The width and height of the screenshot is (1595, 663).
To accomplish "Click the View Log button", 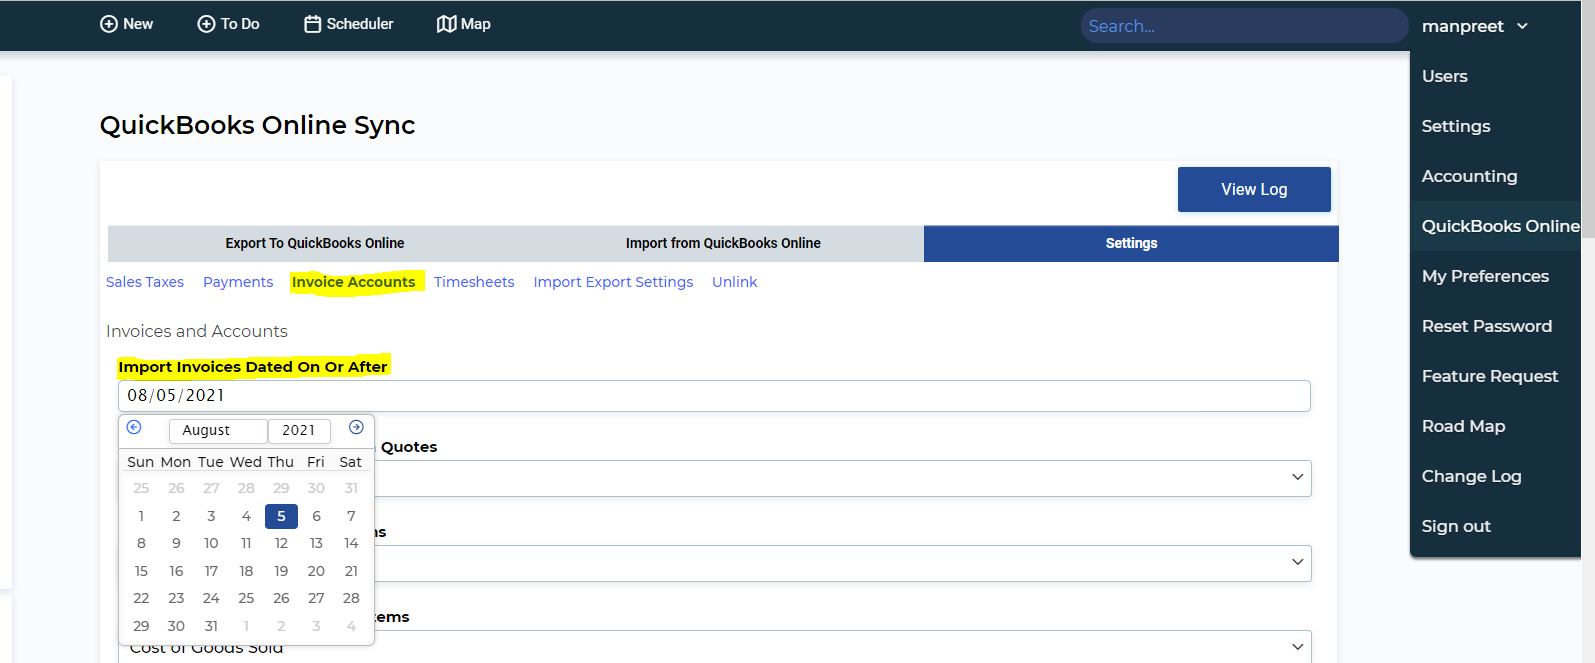I will [1254, 189].
